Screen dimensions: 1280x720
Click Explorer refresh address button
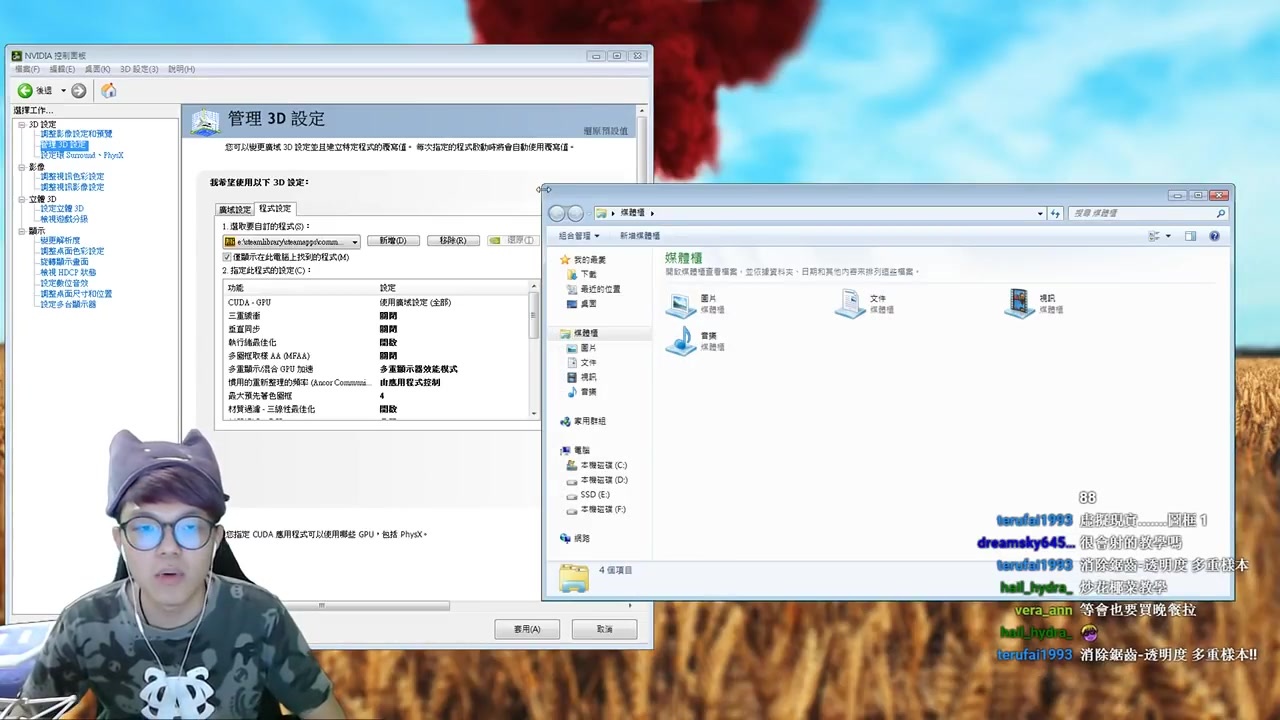[1055, 213]
